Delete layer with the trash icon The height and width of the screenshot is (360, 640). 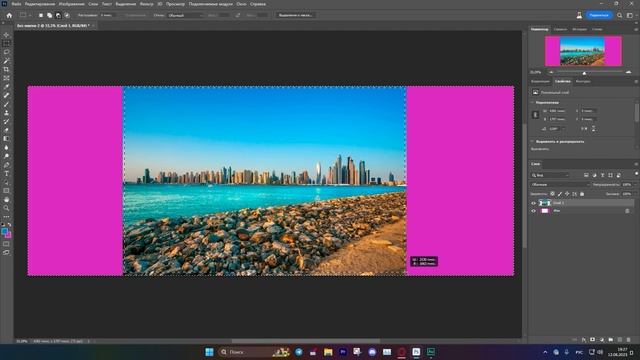tap(628, 340)
